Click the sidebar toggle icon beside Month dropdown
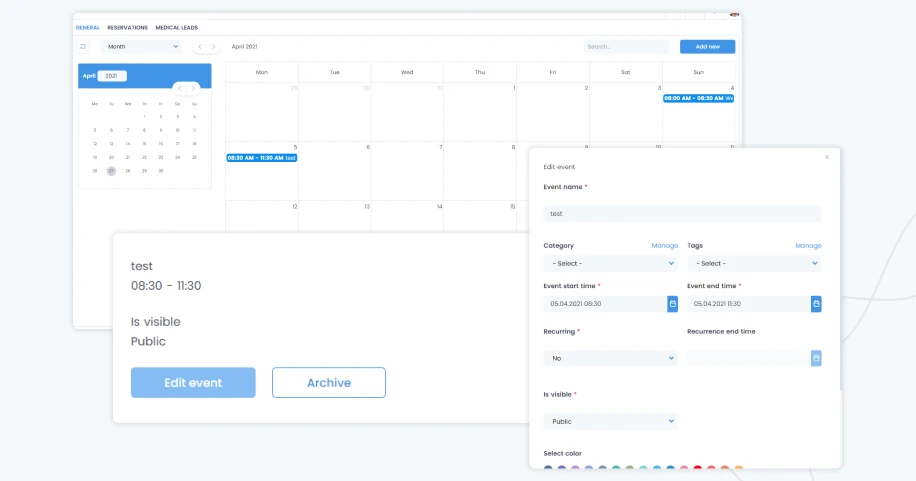This screenshot has width=916, height=481. coord(83,47)
